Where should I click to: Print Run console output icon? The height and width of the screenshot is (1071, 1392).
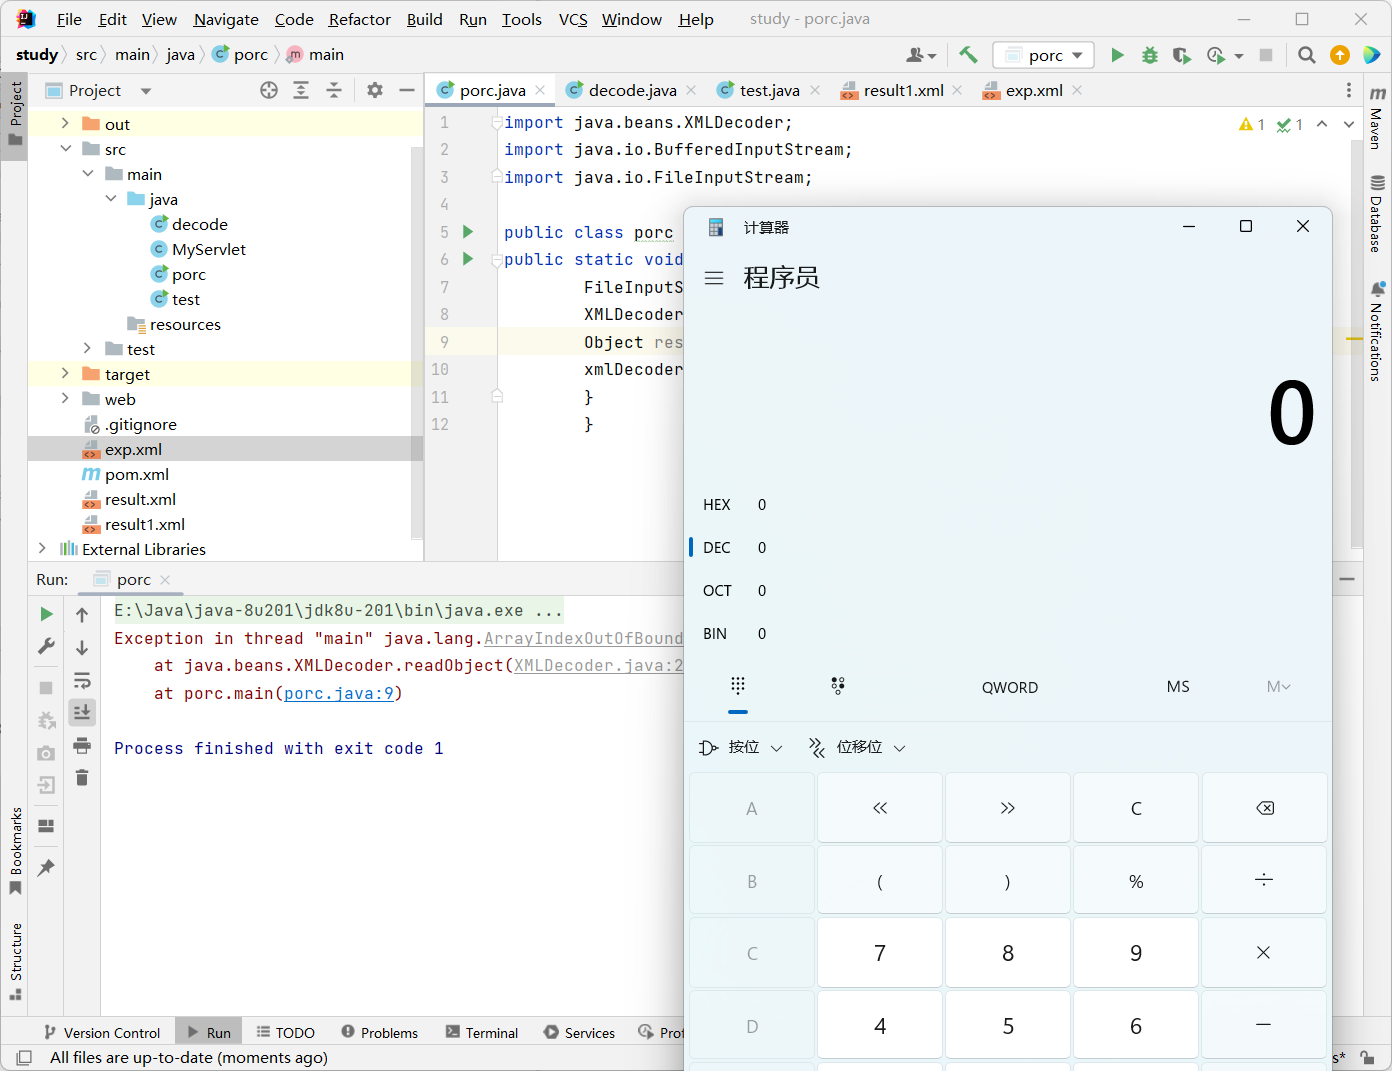[82, 745]
